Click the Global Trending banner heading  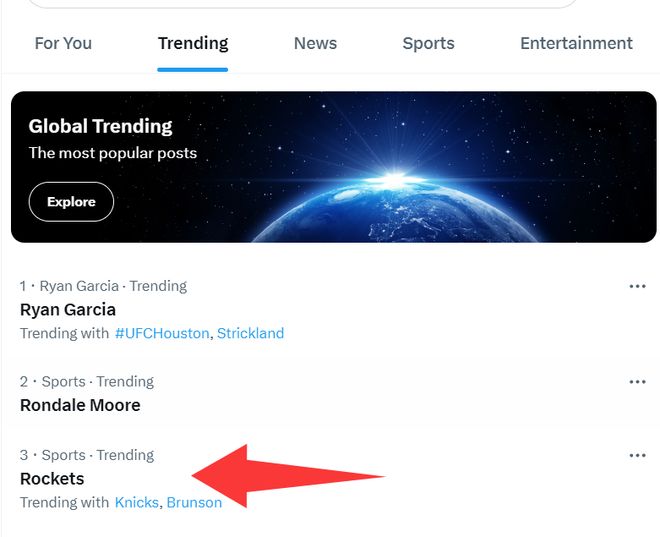100,126
